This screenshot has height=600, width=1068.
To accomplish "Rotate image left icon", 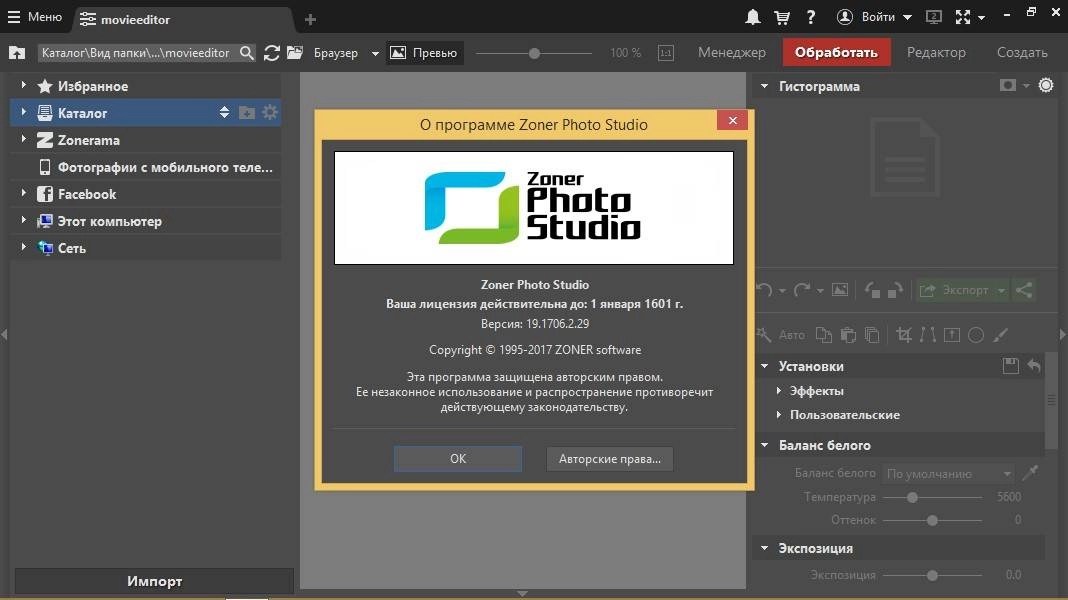I will [x=873, y=290].
